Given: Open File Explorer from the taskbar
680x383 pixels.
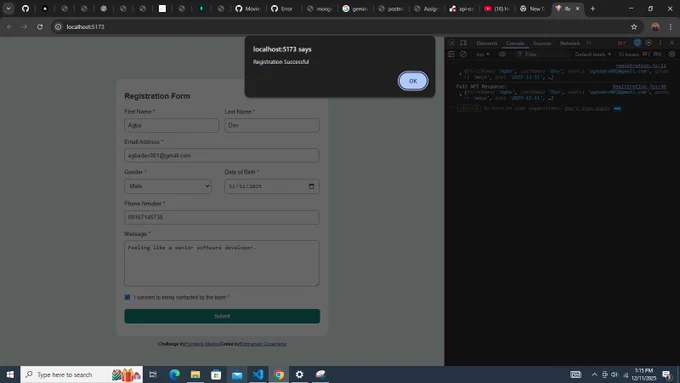Looking at the screenshot, I should click(195, 374).
